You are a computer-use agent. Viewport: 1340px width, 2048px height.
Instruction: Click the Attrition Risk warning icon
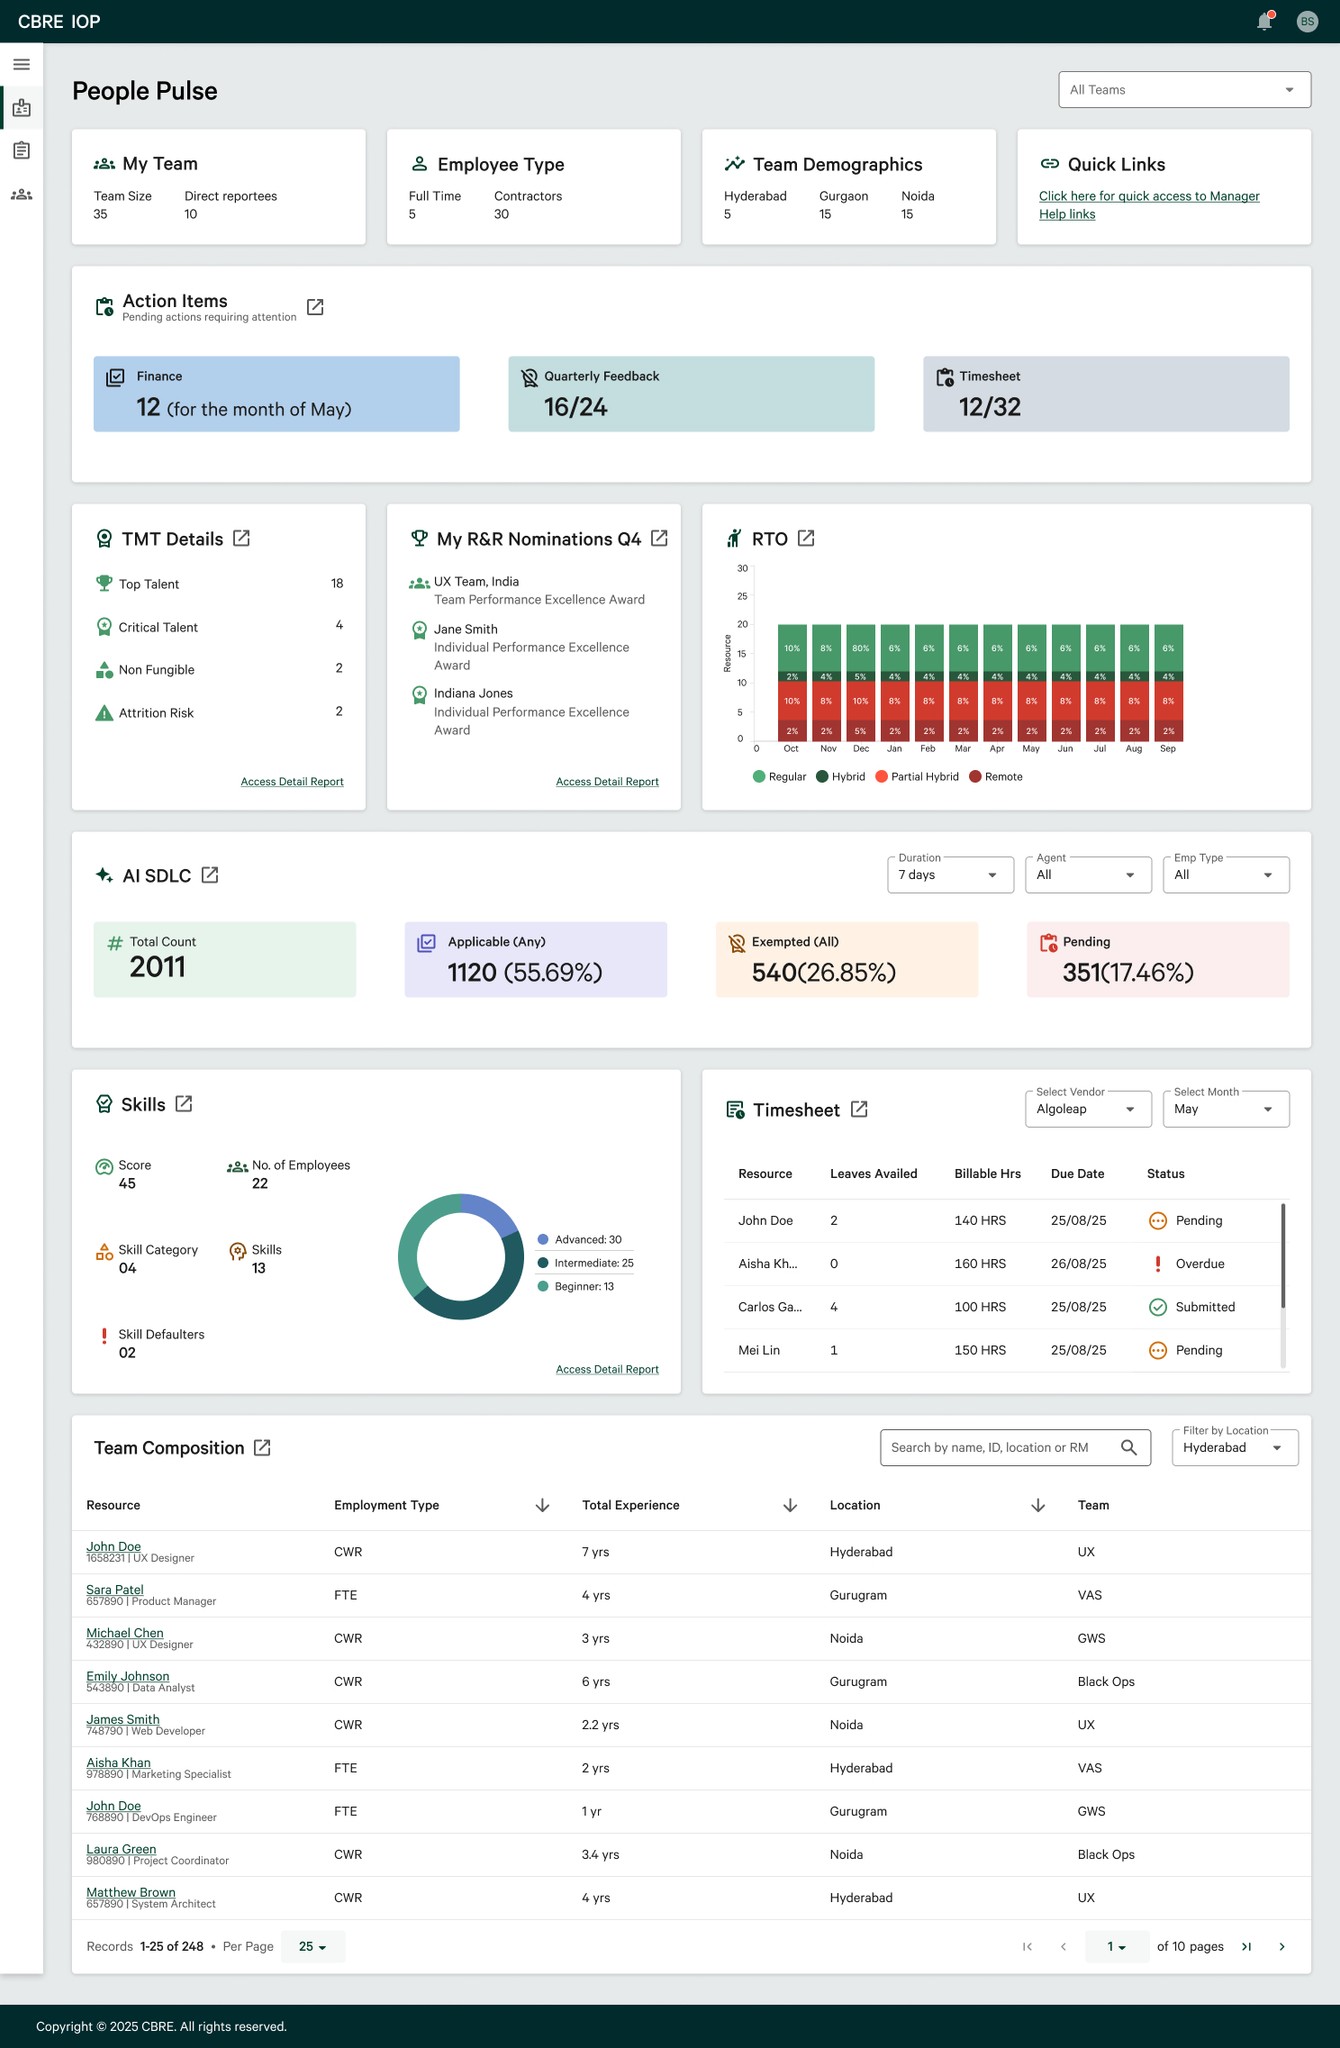coord(104,713)
